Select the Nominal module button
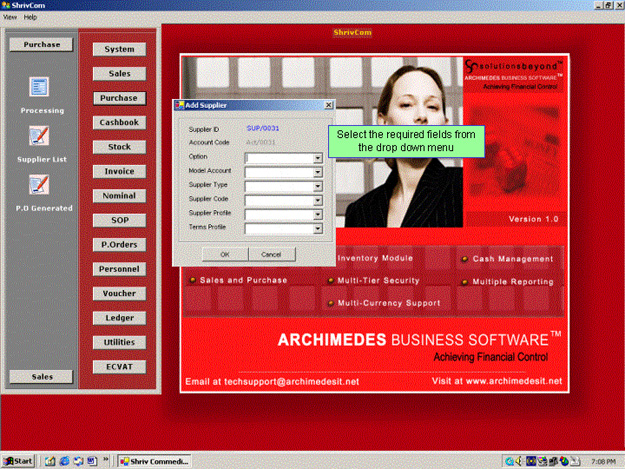Image resolution: width=625 pixels, height=469 pixels. (x=119, y=195)
